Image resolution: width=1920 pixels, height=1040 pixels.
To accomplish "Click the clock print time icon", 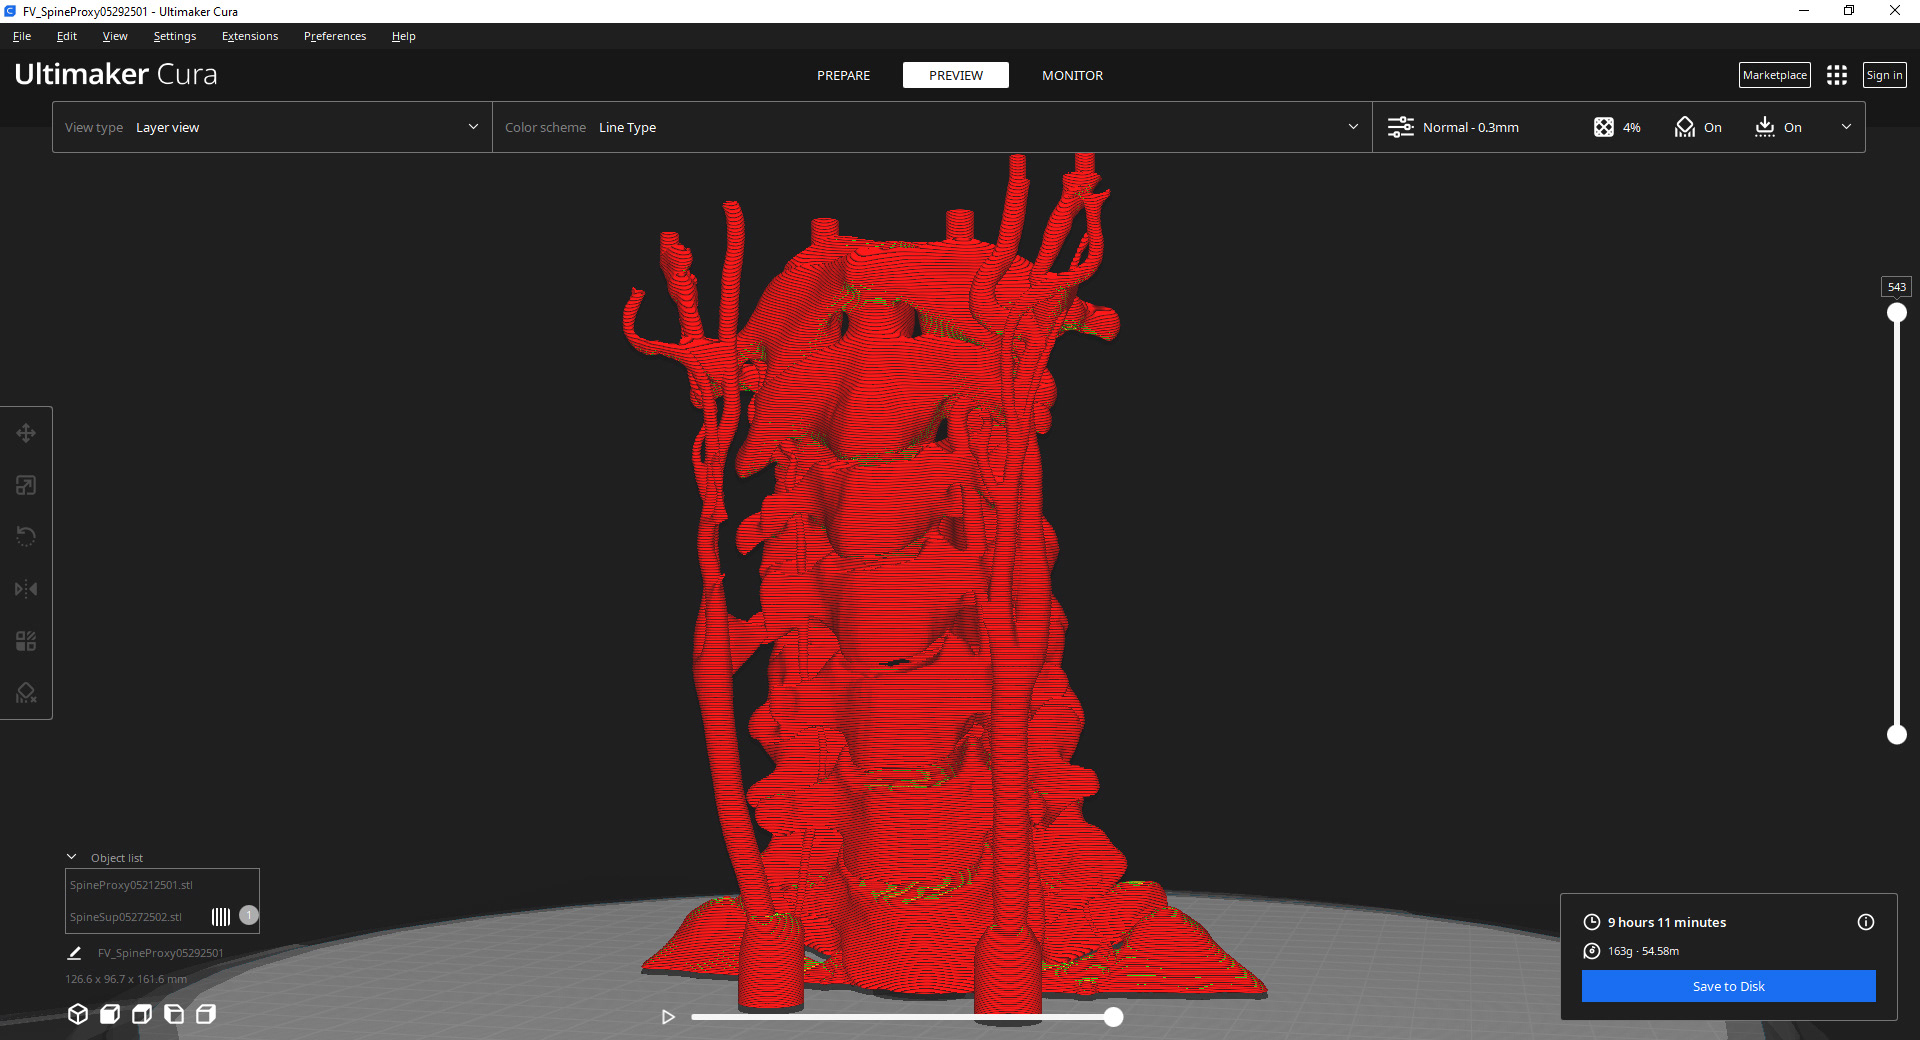I will coord(1592,922).
